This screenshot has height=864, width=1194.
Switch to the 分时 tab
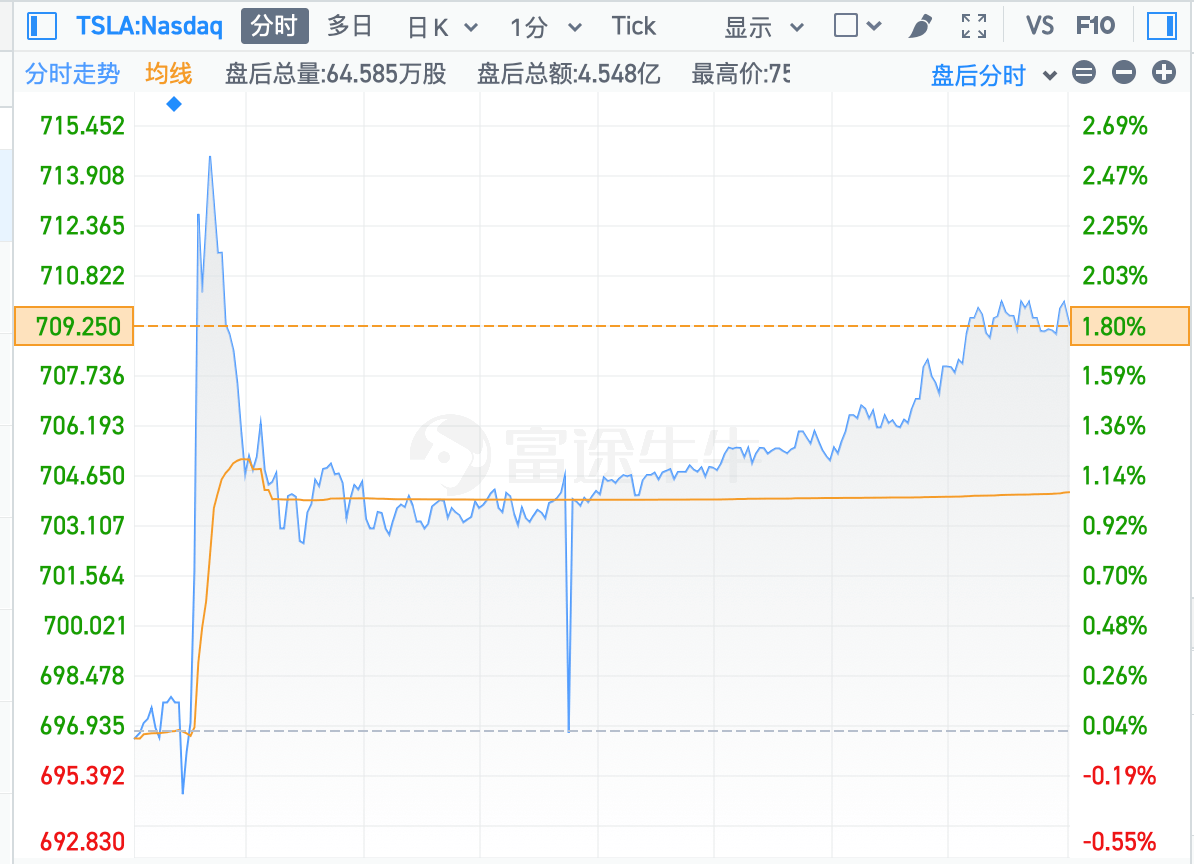pos(274,27)
